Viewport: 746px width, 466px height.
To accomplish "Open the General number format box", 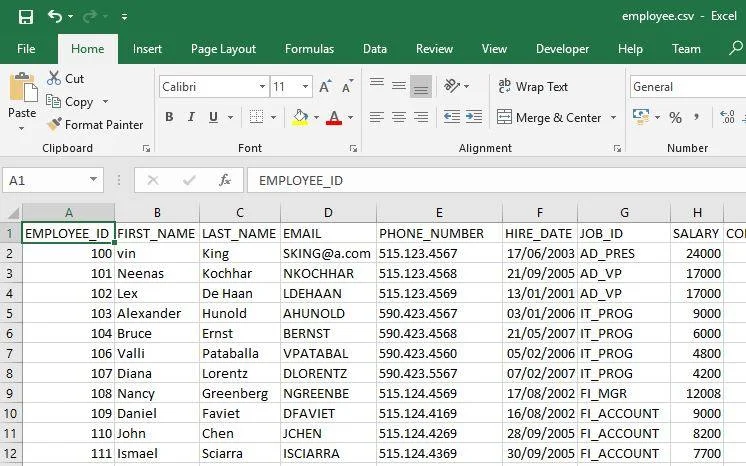I will point(688,87).
